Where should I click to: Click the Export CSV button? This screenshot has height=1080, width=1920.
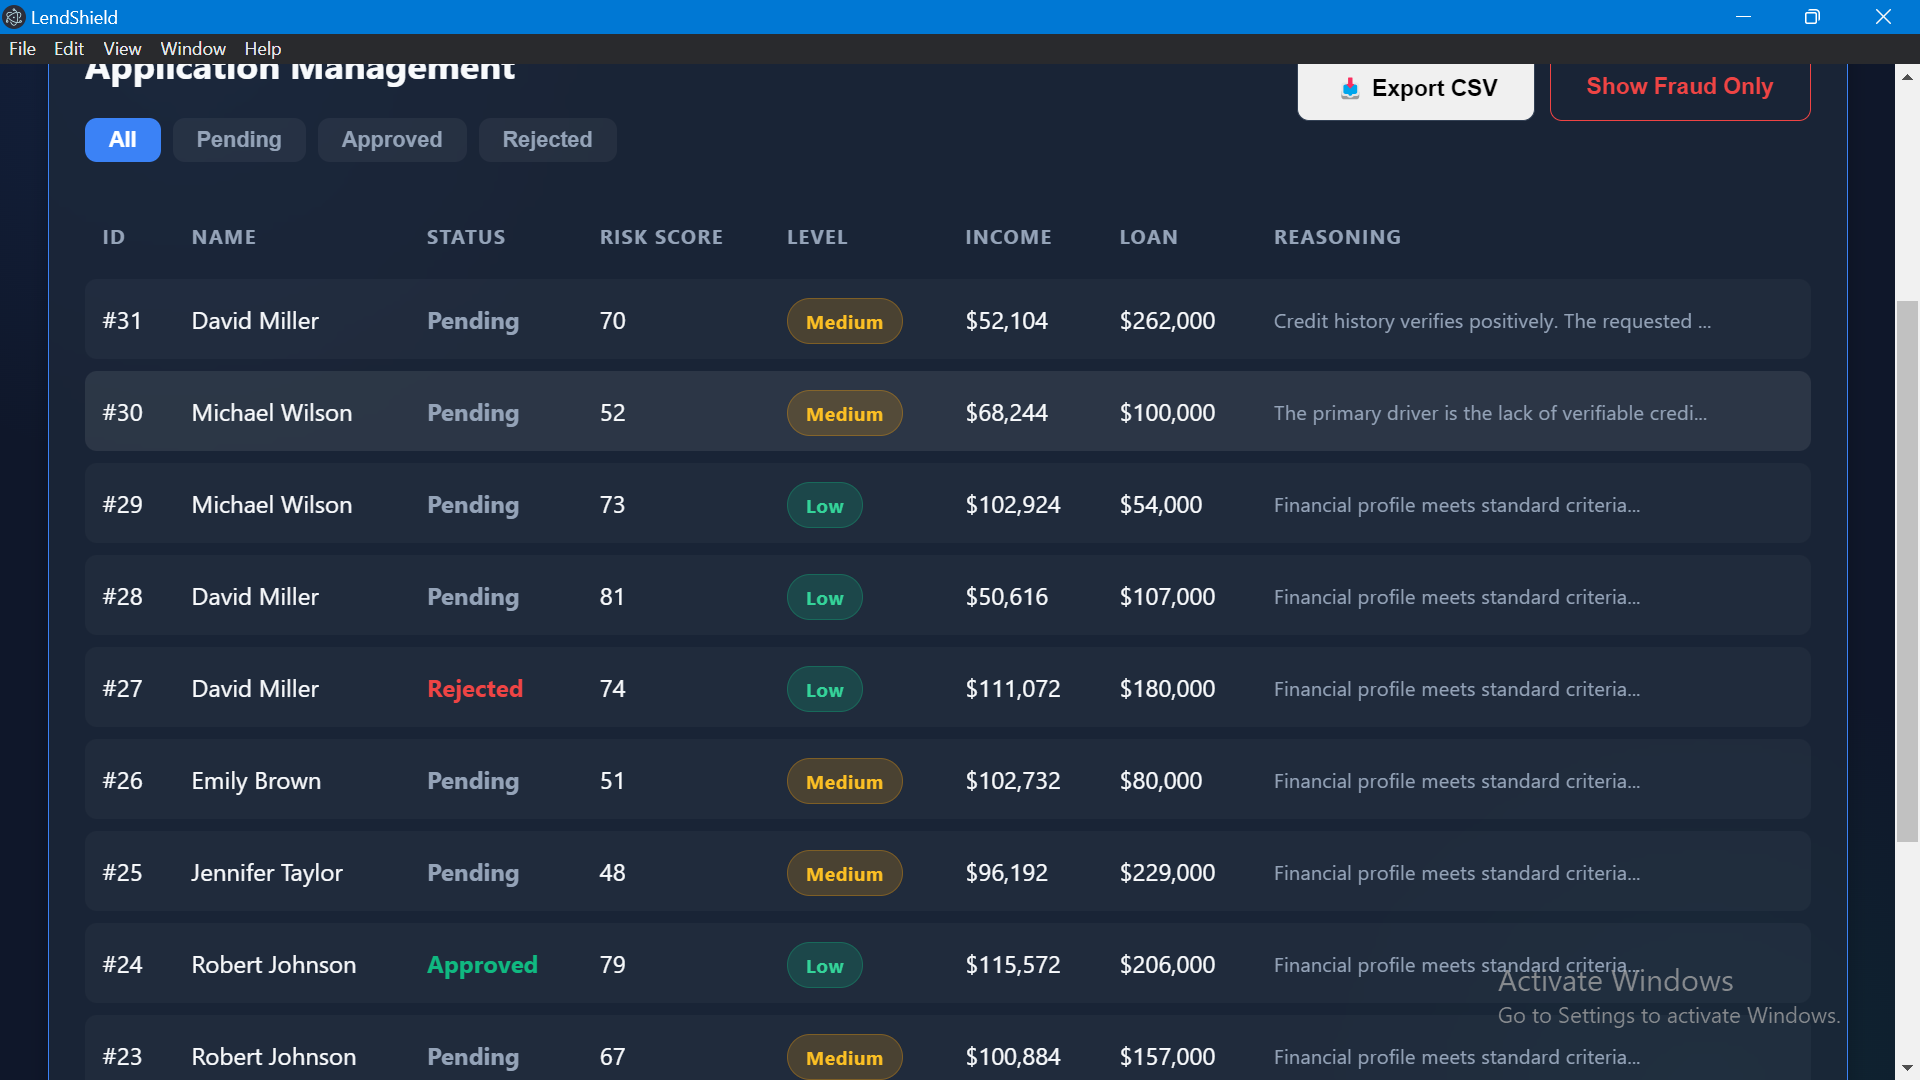point(1415,89)
